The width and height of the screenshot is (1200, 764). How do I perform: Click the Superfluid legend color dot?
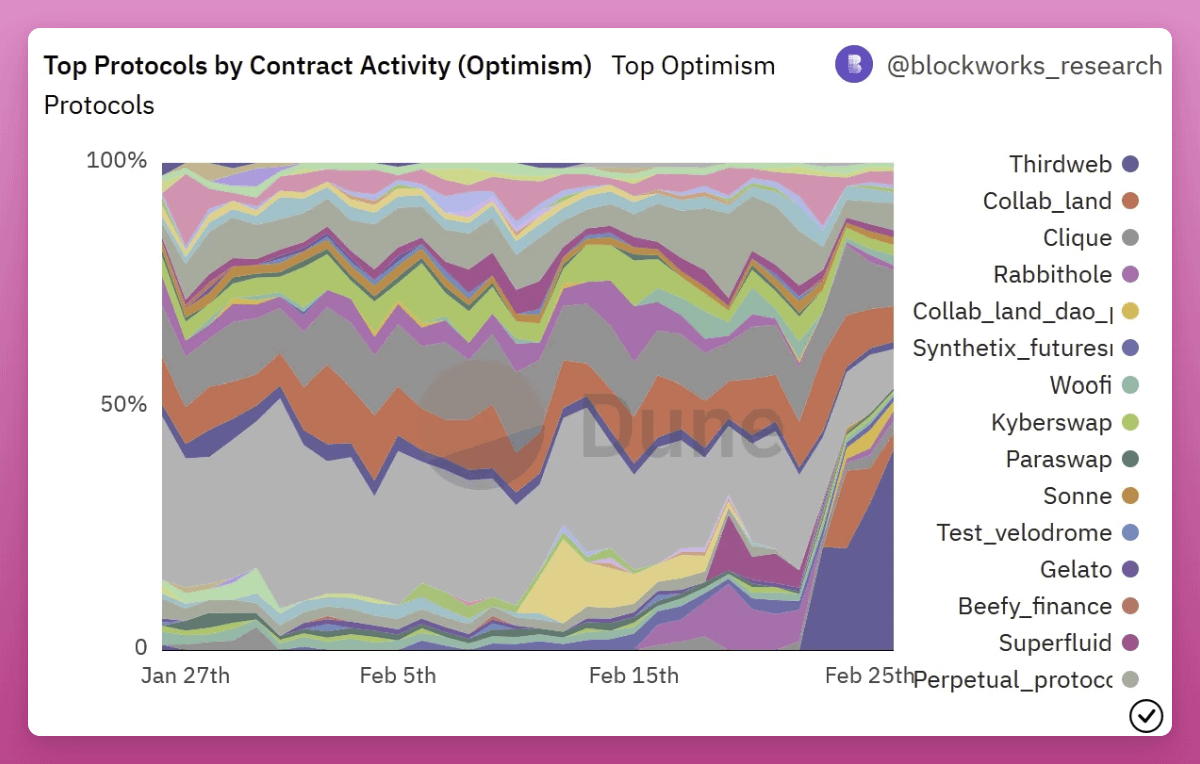[x=1131, y=643]
